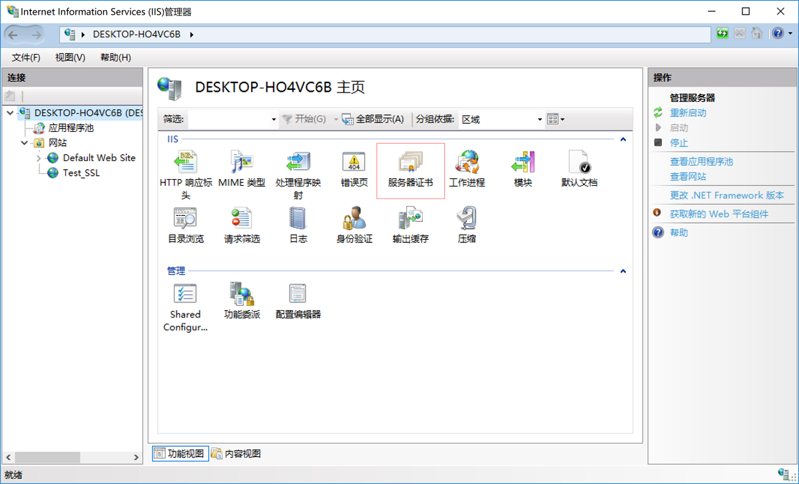799x484 pixels.
Task: Click the 查看网站 link
Action: pyautogui.click(x=688, y=176)
